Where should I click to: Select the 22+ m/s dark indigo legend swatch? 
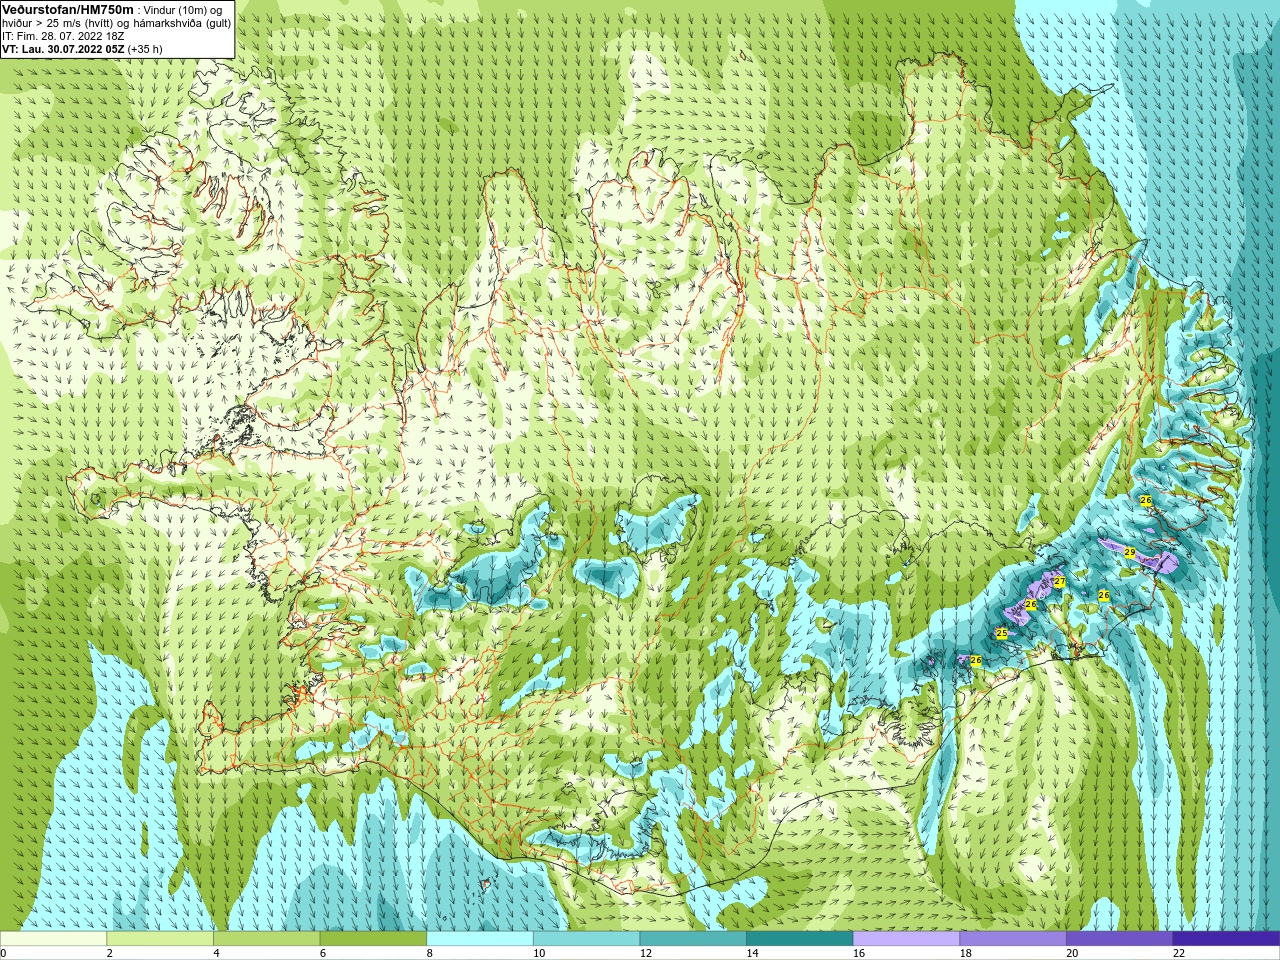(1226, 939)
